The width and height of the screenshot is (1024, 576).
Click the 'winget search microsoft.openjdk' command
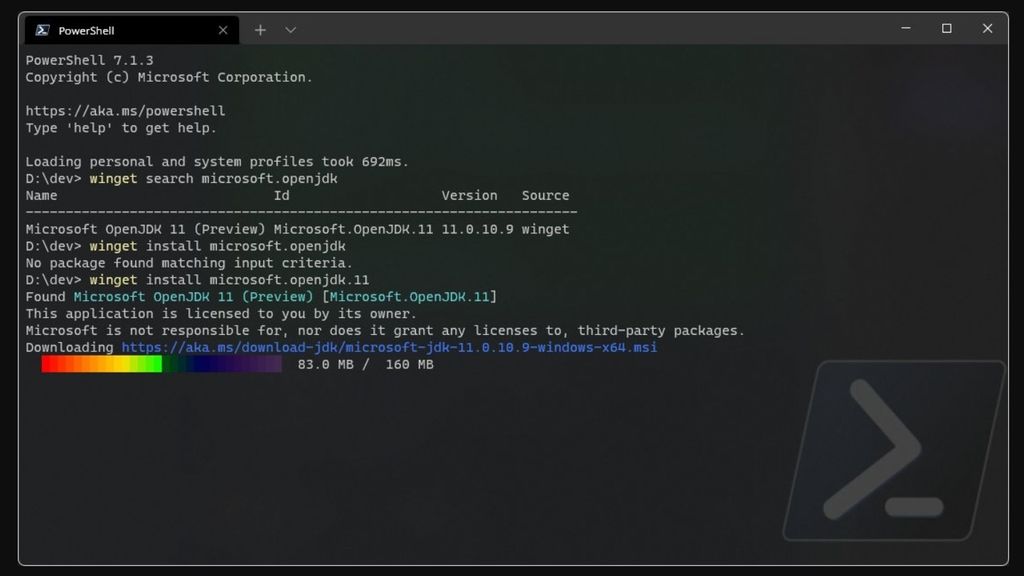214,178
